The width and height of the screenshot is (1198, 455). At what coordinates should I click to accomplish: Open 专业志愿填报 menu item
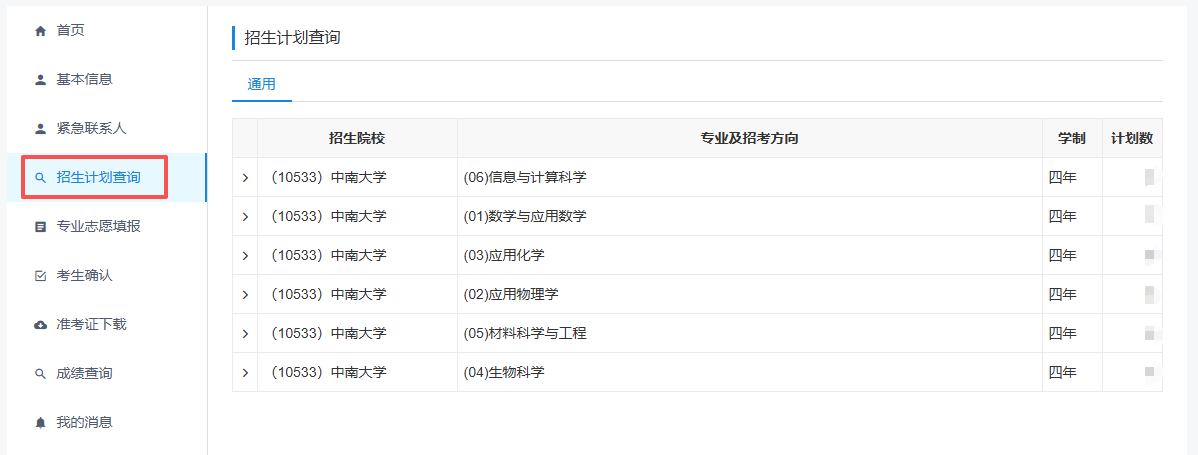(x=98, y=227)
